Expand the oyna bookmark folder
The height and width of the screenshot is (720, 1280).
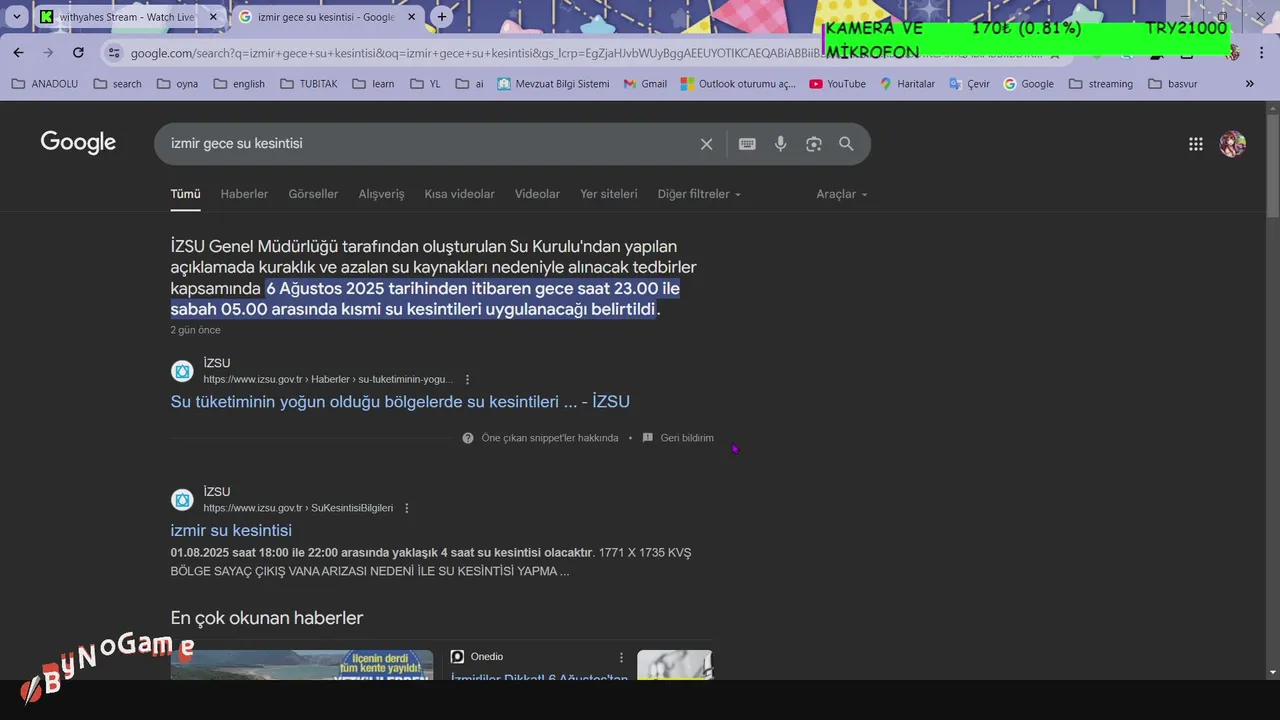tap(177, 84)
